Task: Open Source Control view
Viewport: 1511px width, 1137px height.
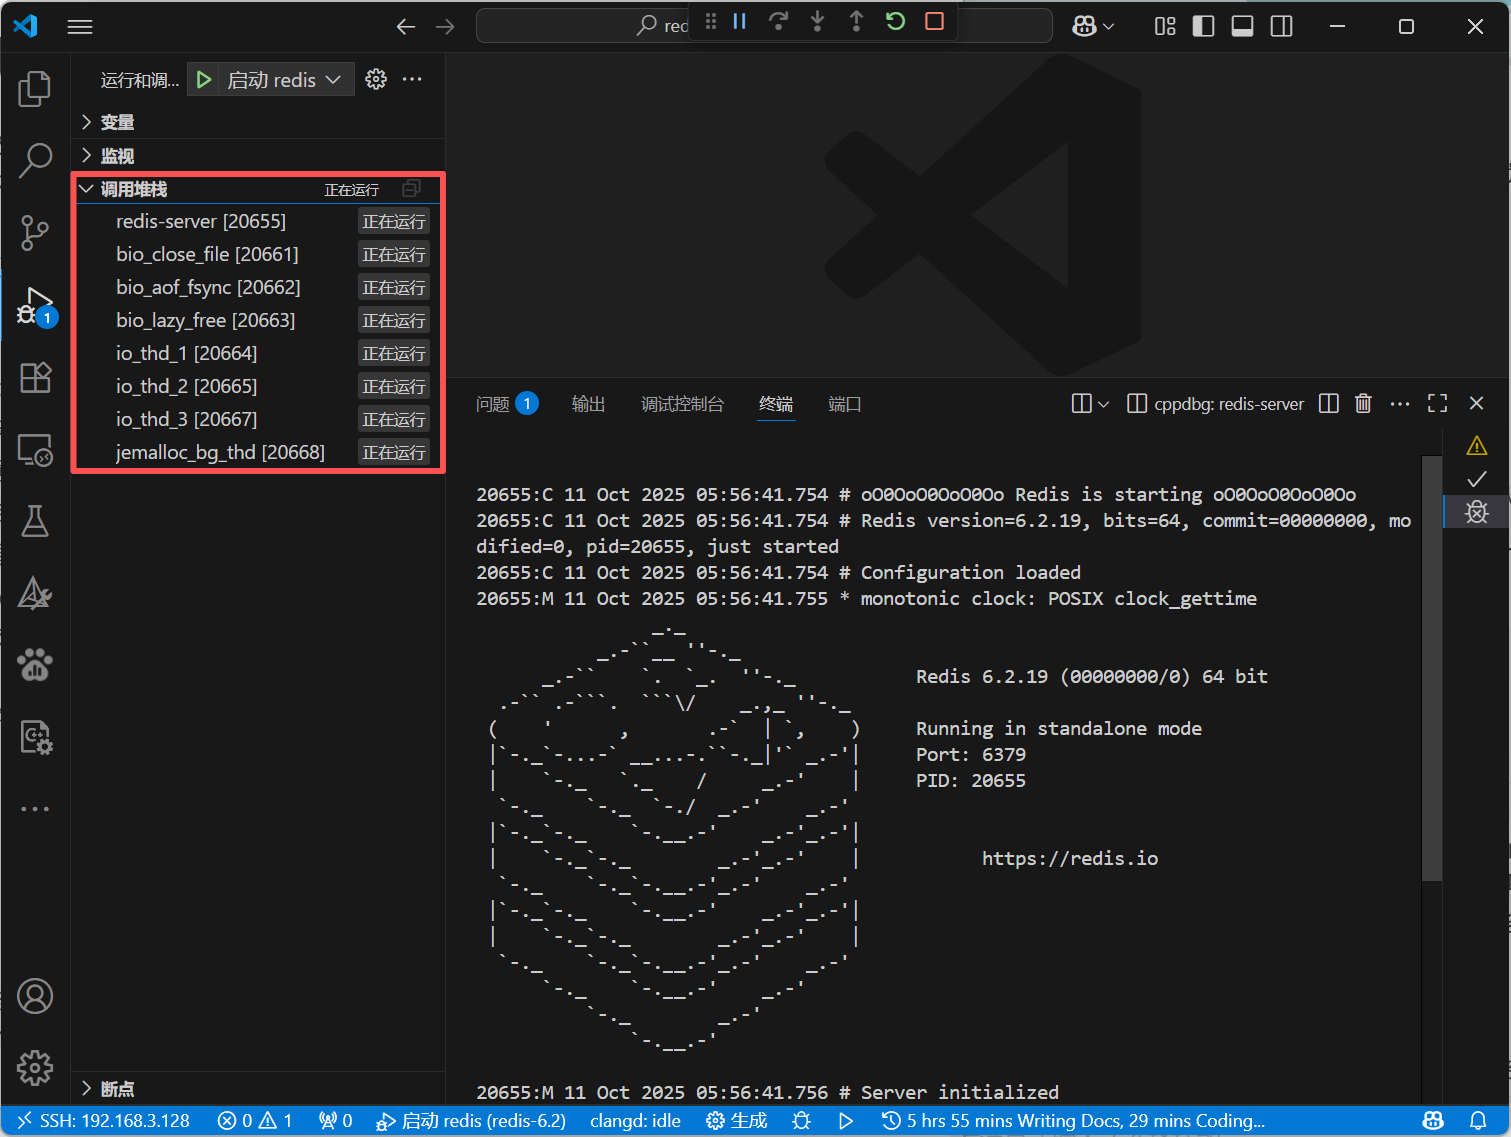Action: point(35,232)
